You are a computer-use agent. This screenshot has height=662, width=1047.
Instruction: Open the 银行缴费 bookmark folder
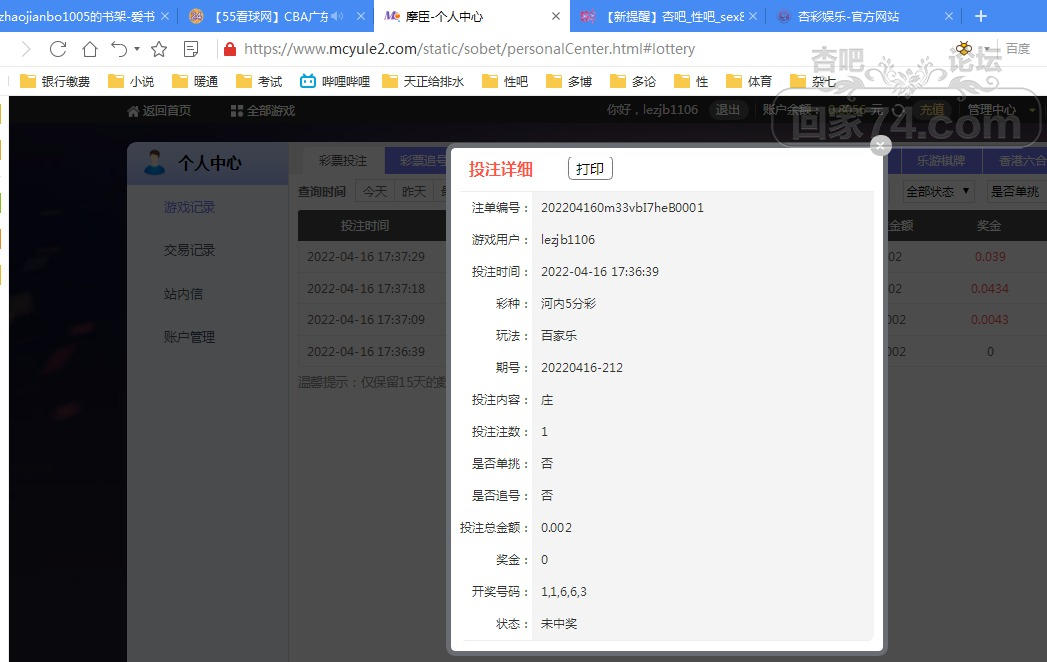click(55, 81)
